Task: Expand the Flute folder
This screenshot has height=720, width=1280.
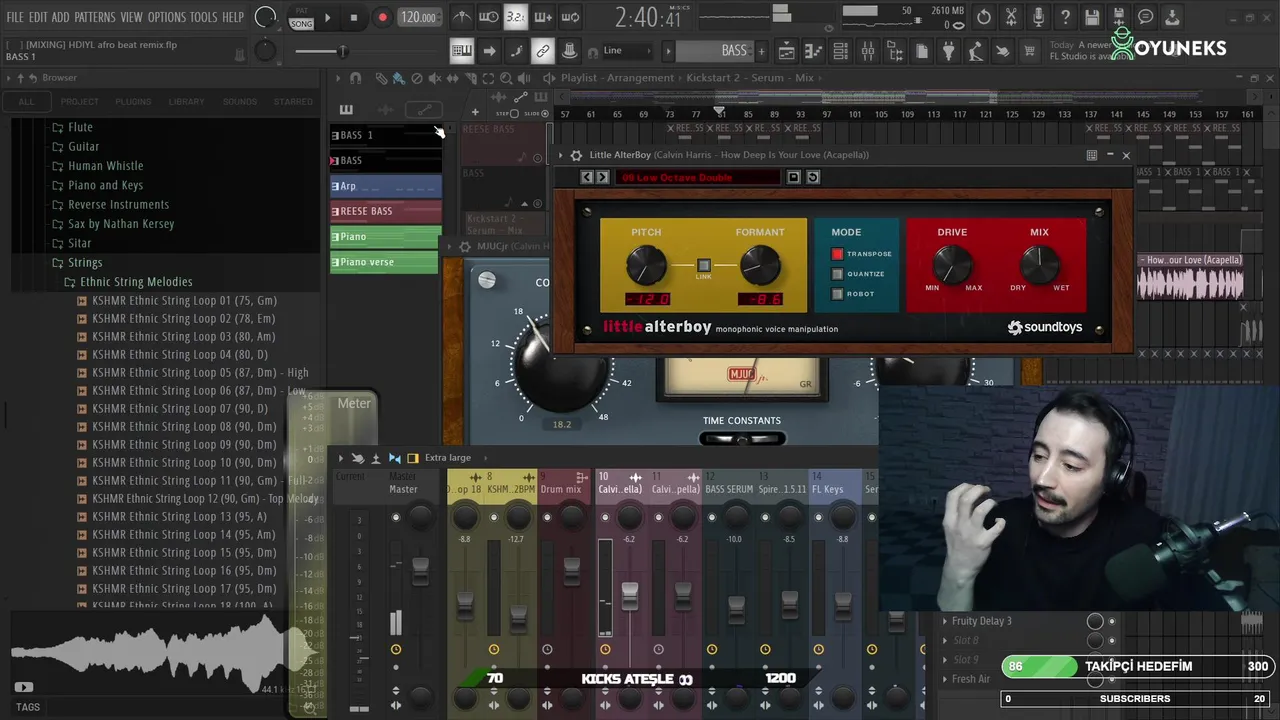Action: click(x=80, y=127)
